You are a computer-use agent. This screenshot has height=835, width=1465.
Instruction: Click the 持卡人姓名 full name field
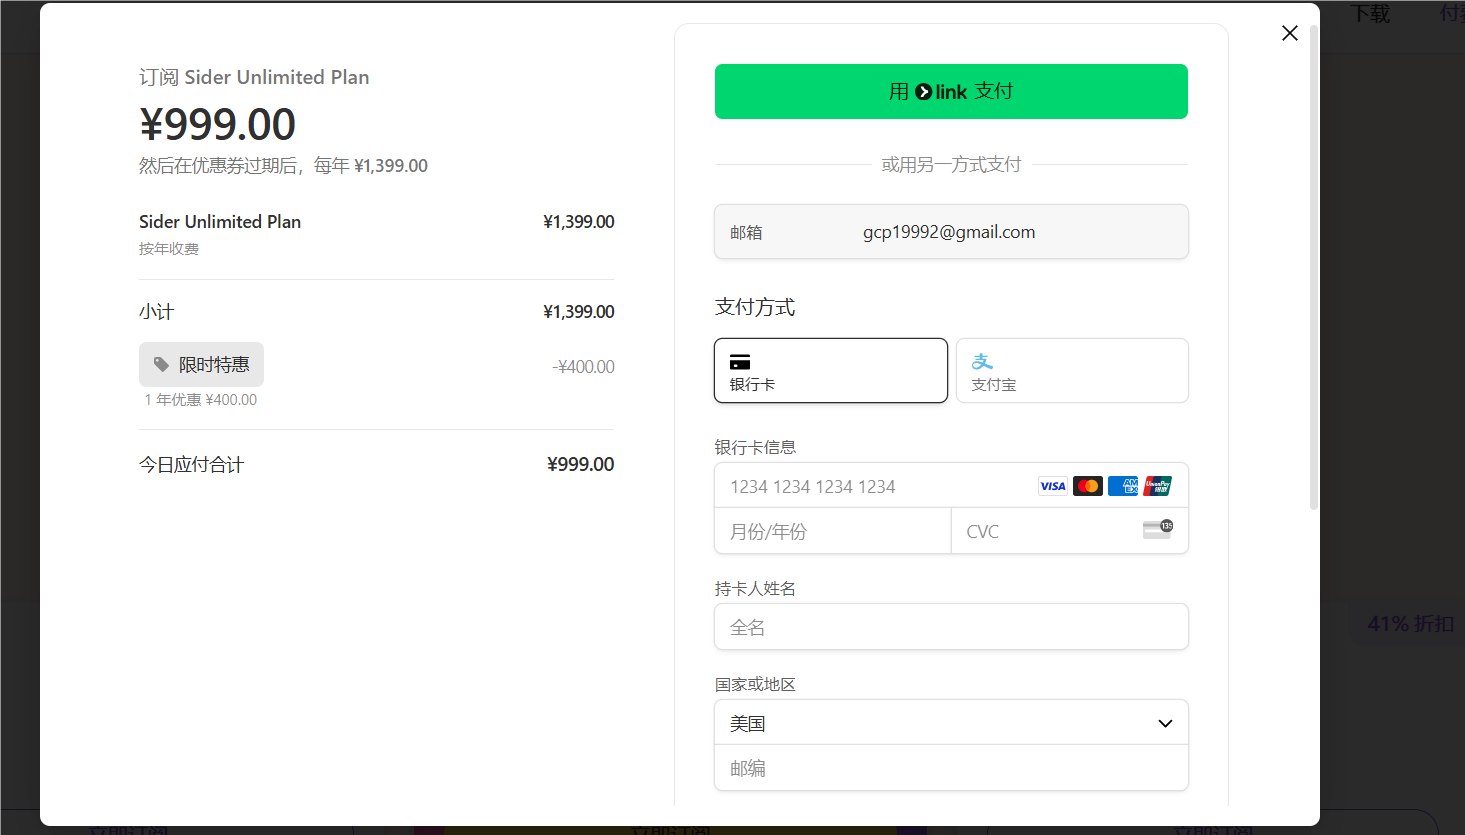[x=951, y=627]
